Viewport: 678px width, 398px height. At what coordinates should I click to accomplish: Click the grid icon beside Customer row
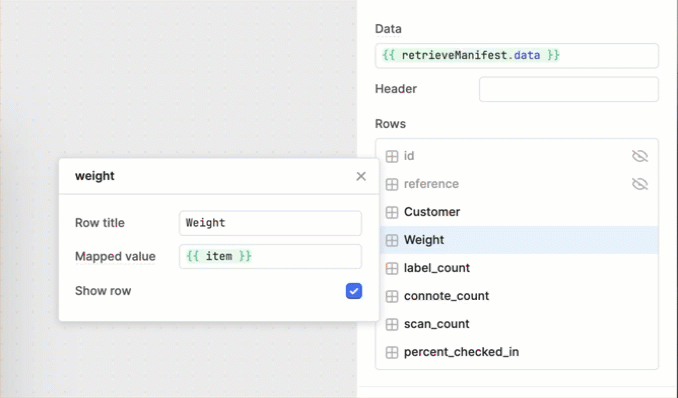pos(392,212)
